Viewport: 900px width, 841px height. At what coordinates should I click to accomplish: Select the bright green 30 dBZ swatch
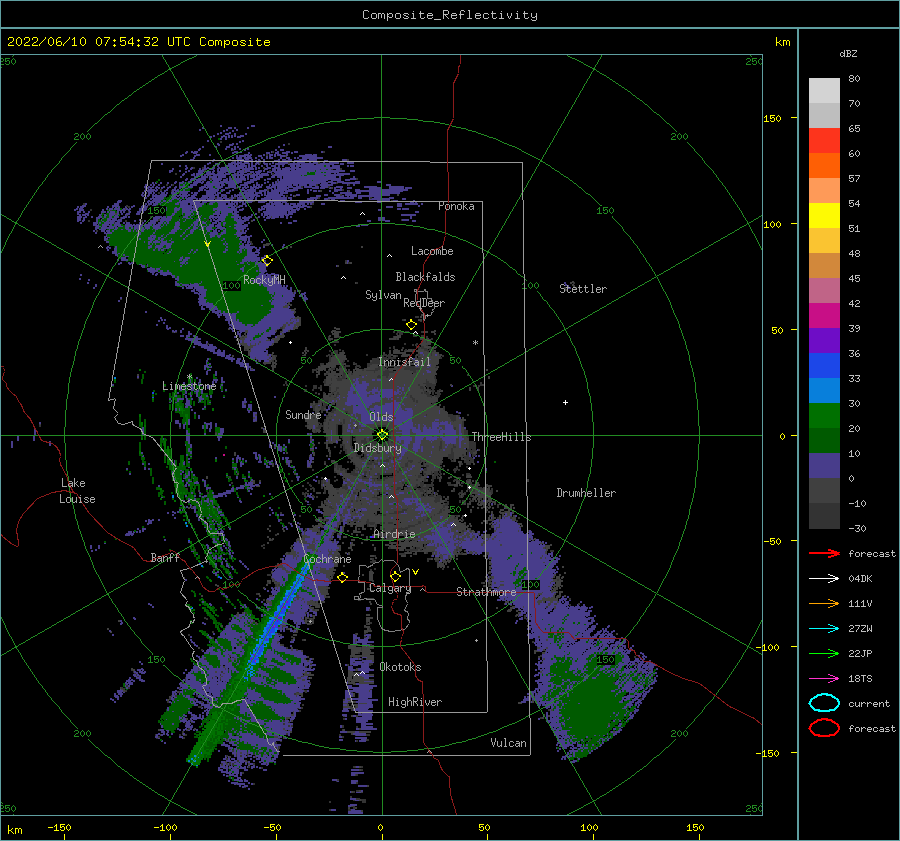(824, 416)
